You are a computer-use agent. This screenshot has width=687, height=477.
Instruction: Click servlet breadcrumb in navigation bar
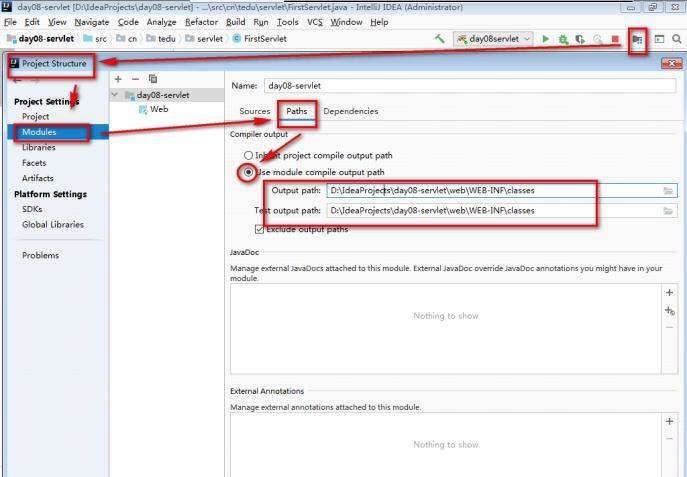point(205,39)
